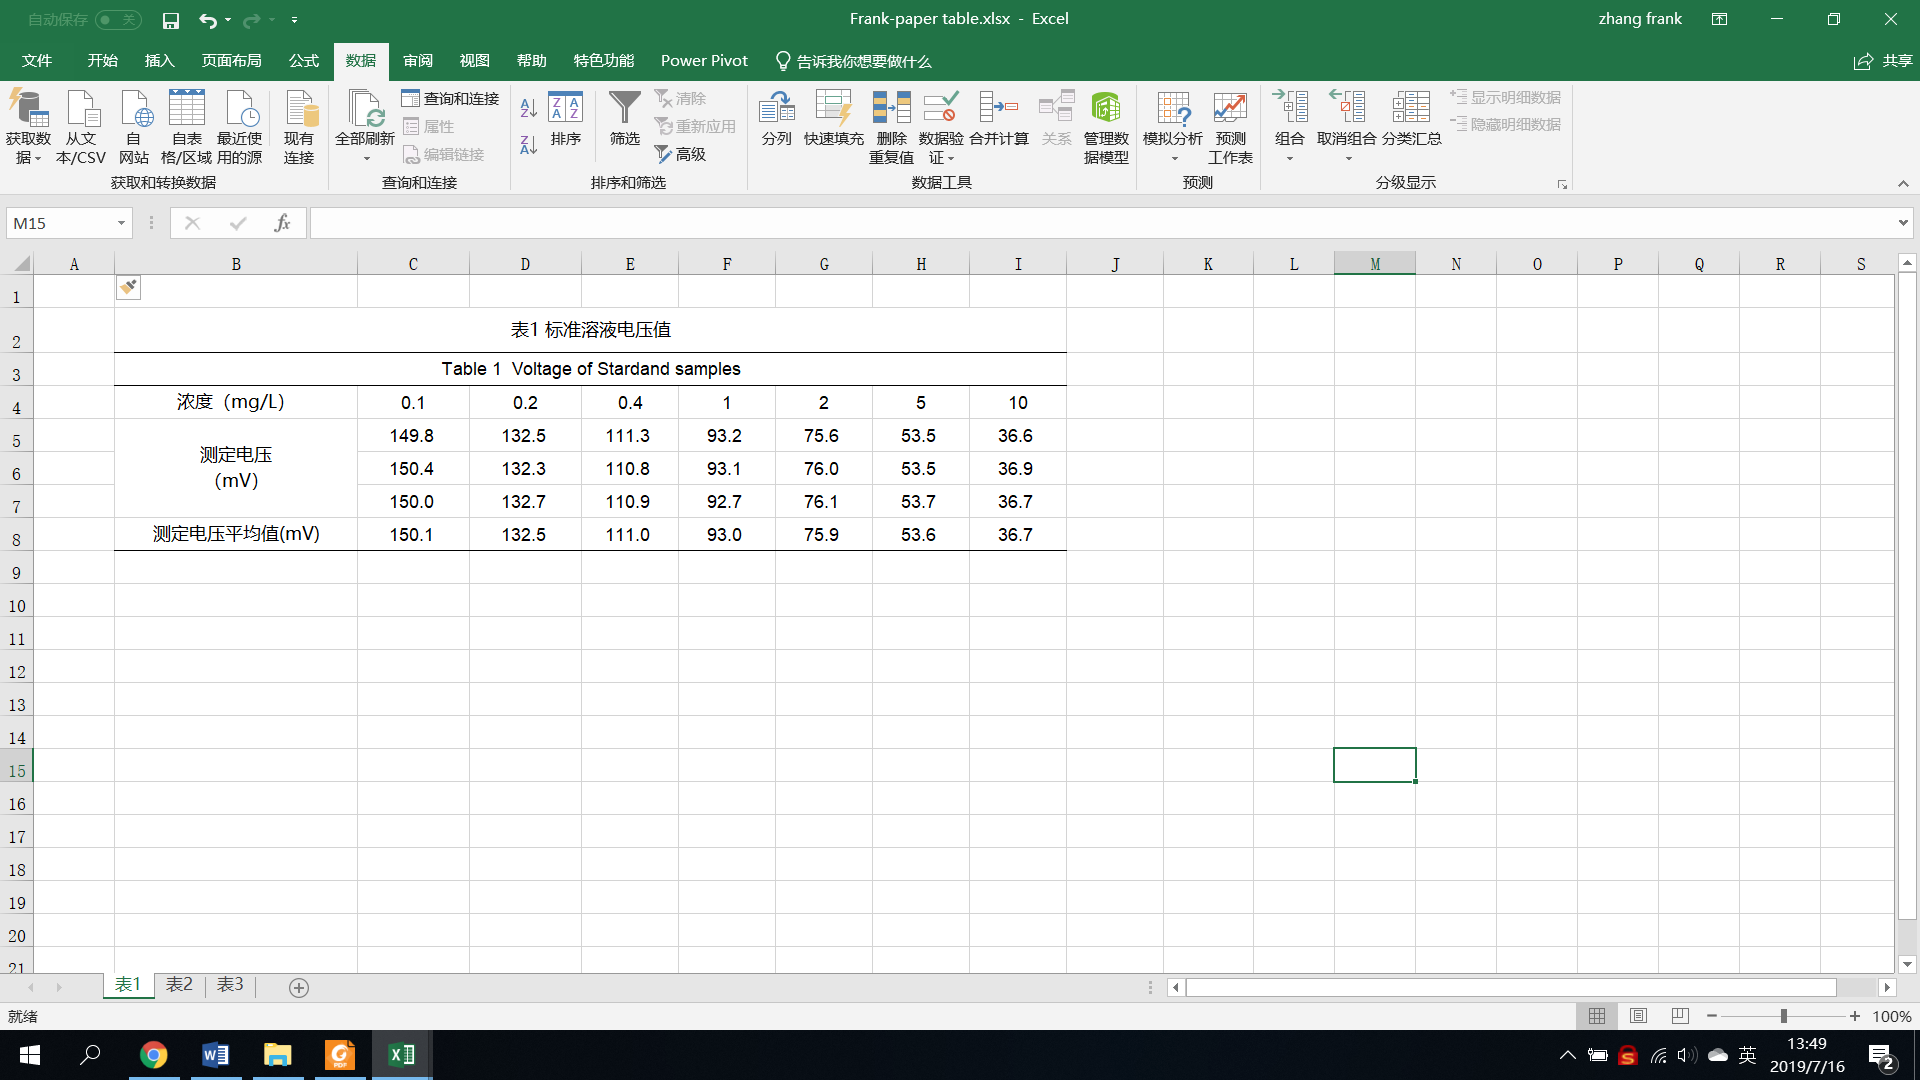1920x1080 pixels.
Task: Switch to Formulas (公式) tab
Action: pyautogui.click(x=303, y=61)
